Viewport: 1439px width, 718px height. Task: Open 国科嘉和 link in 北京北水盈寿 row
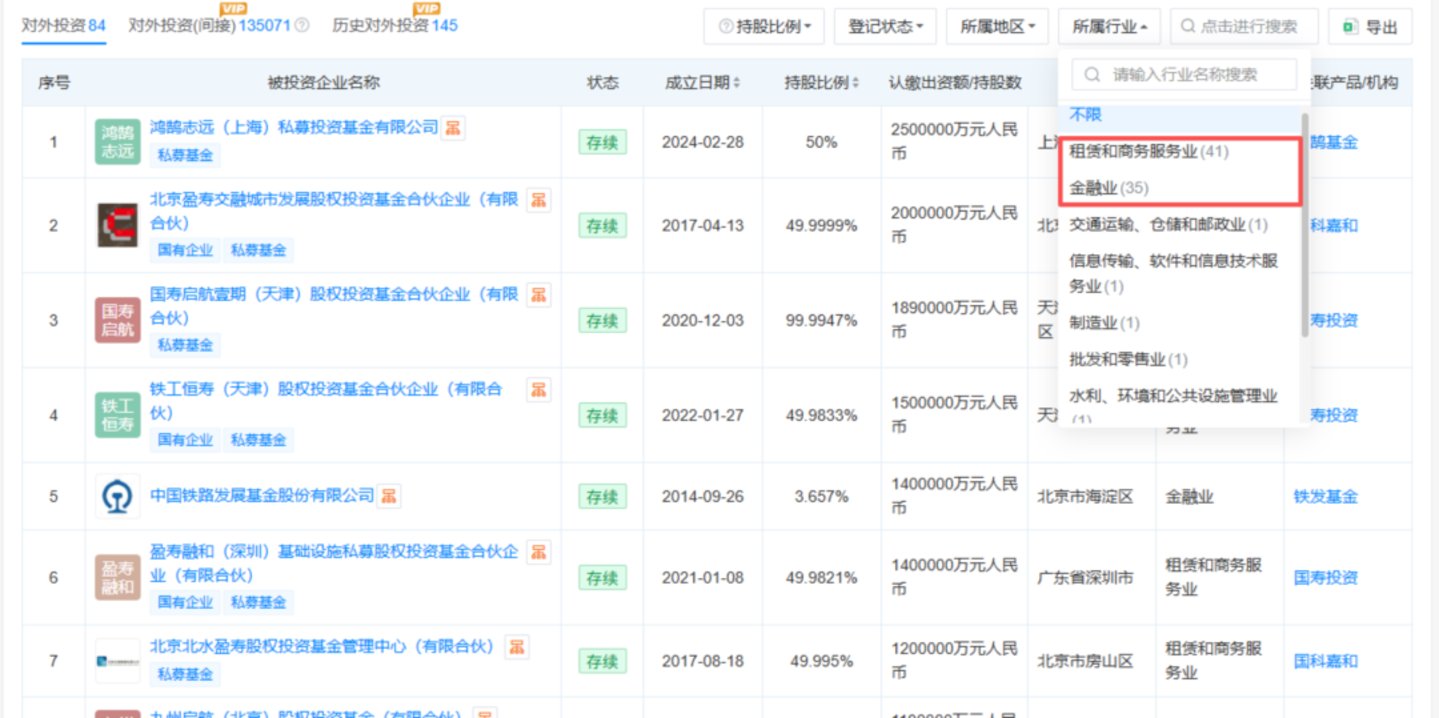pos(1326,660)
